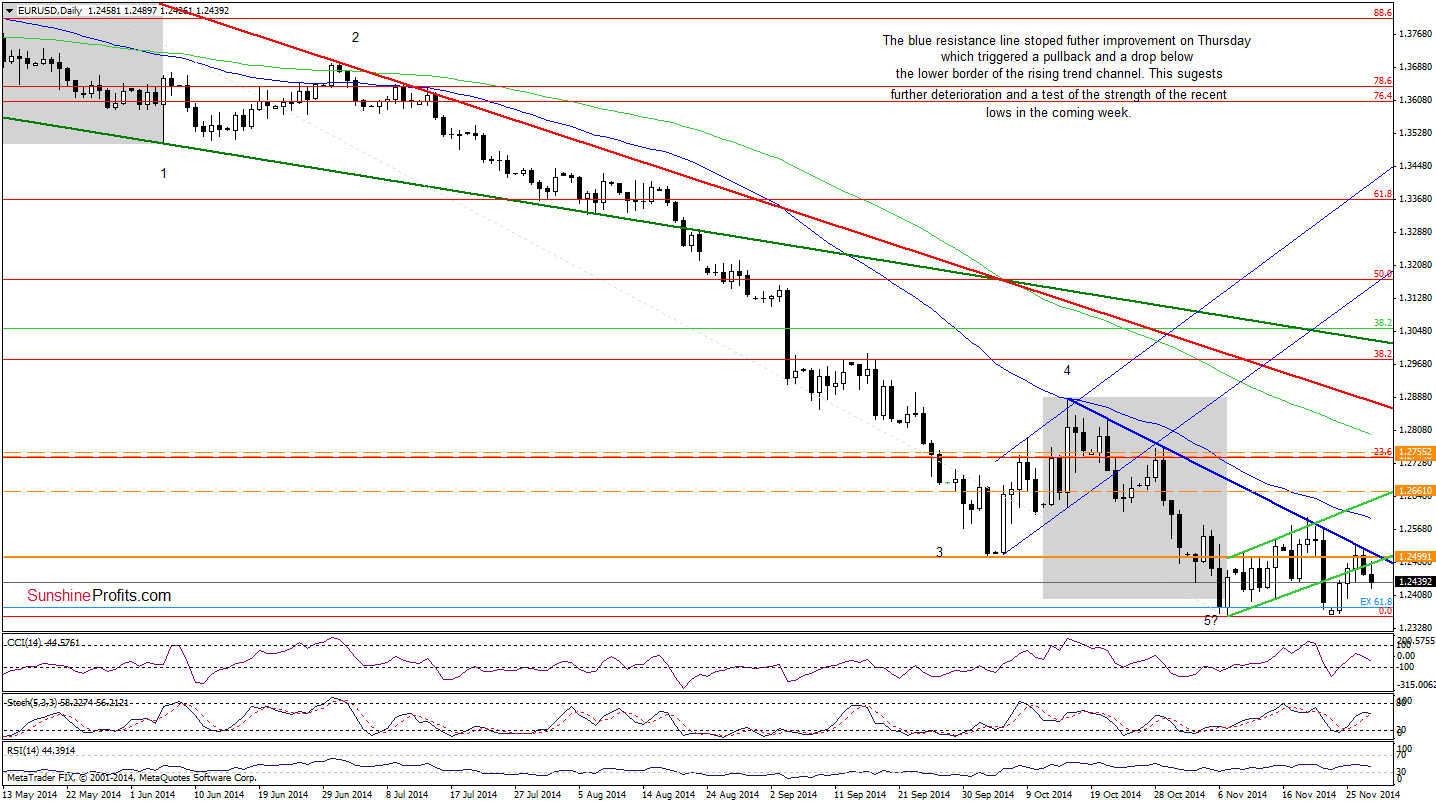The width and height of the screenshot is (1436, 803).
Task: Select wave label 1 under the grey box
Action: [164, 173]
